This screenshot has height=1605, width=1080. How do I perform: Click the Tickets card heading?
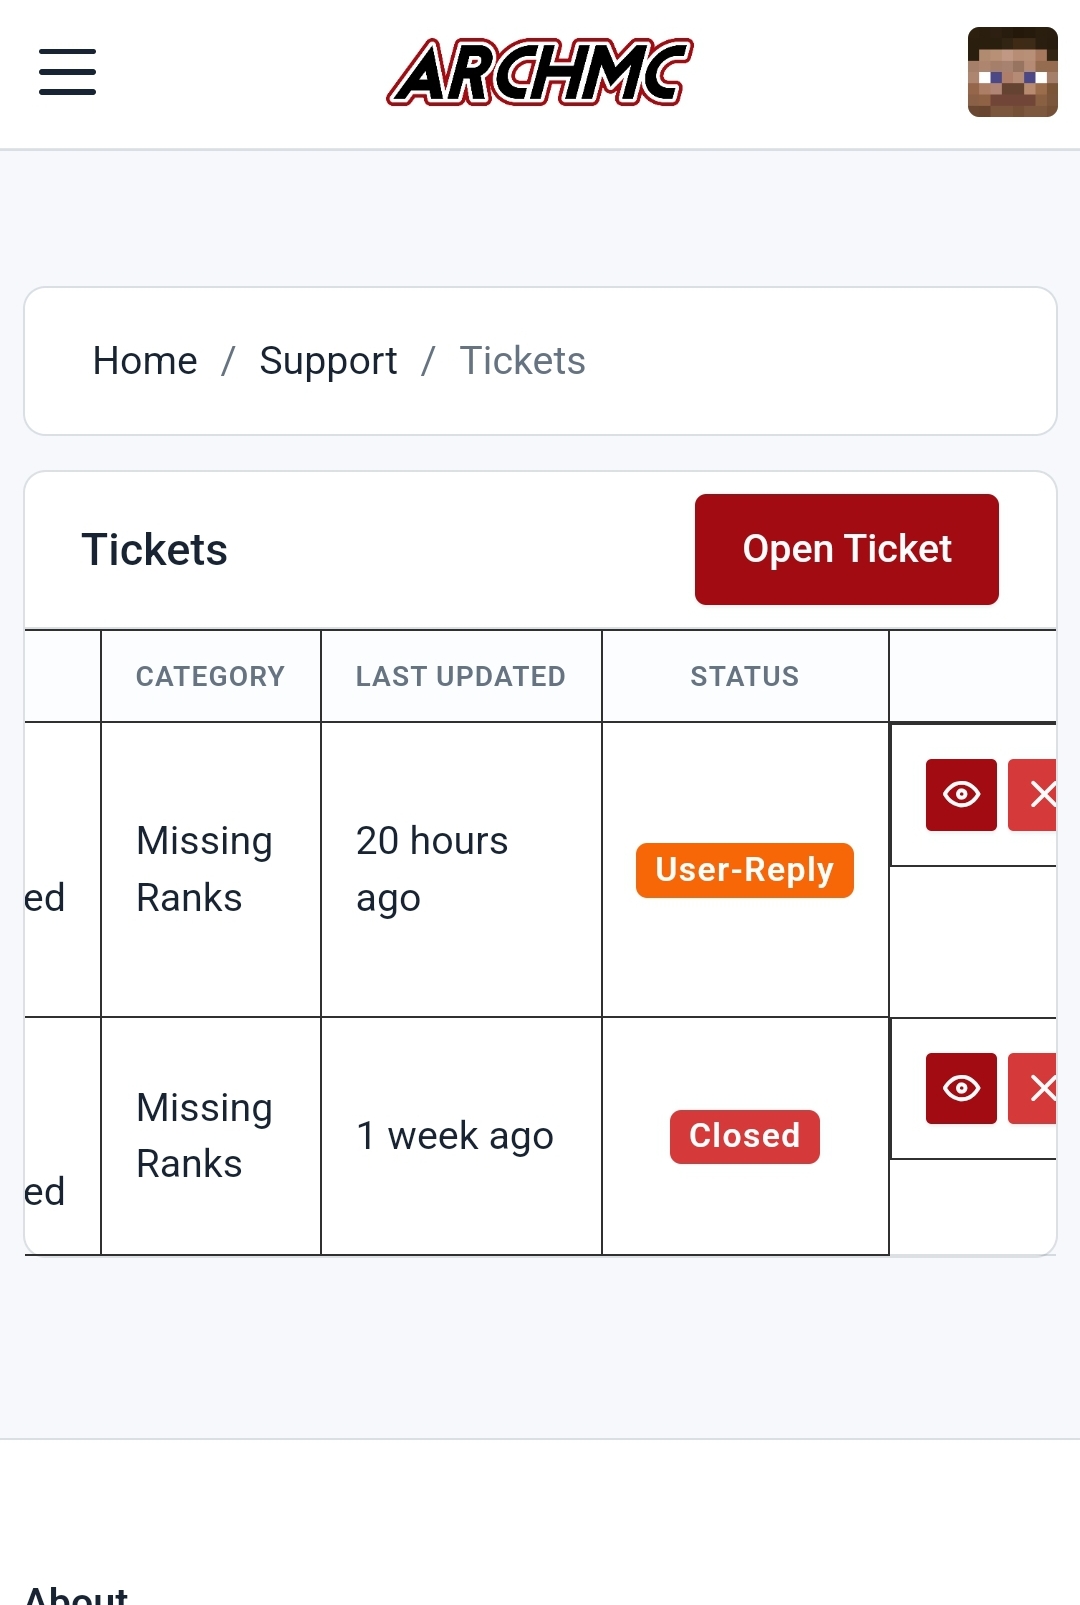point(155,550)
